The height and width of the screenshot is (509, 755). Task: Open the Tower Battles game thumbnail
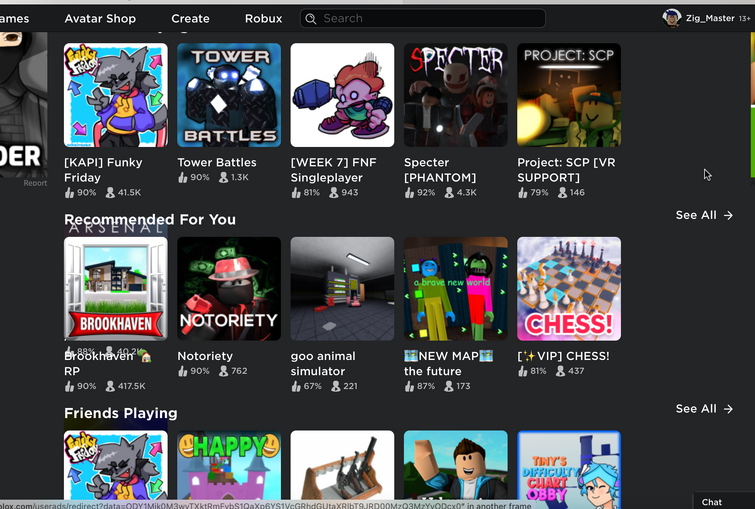(x=229, y=95)
